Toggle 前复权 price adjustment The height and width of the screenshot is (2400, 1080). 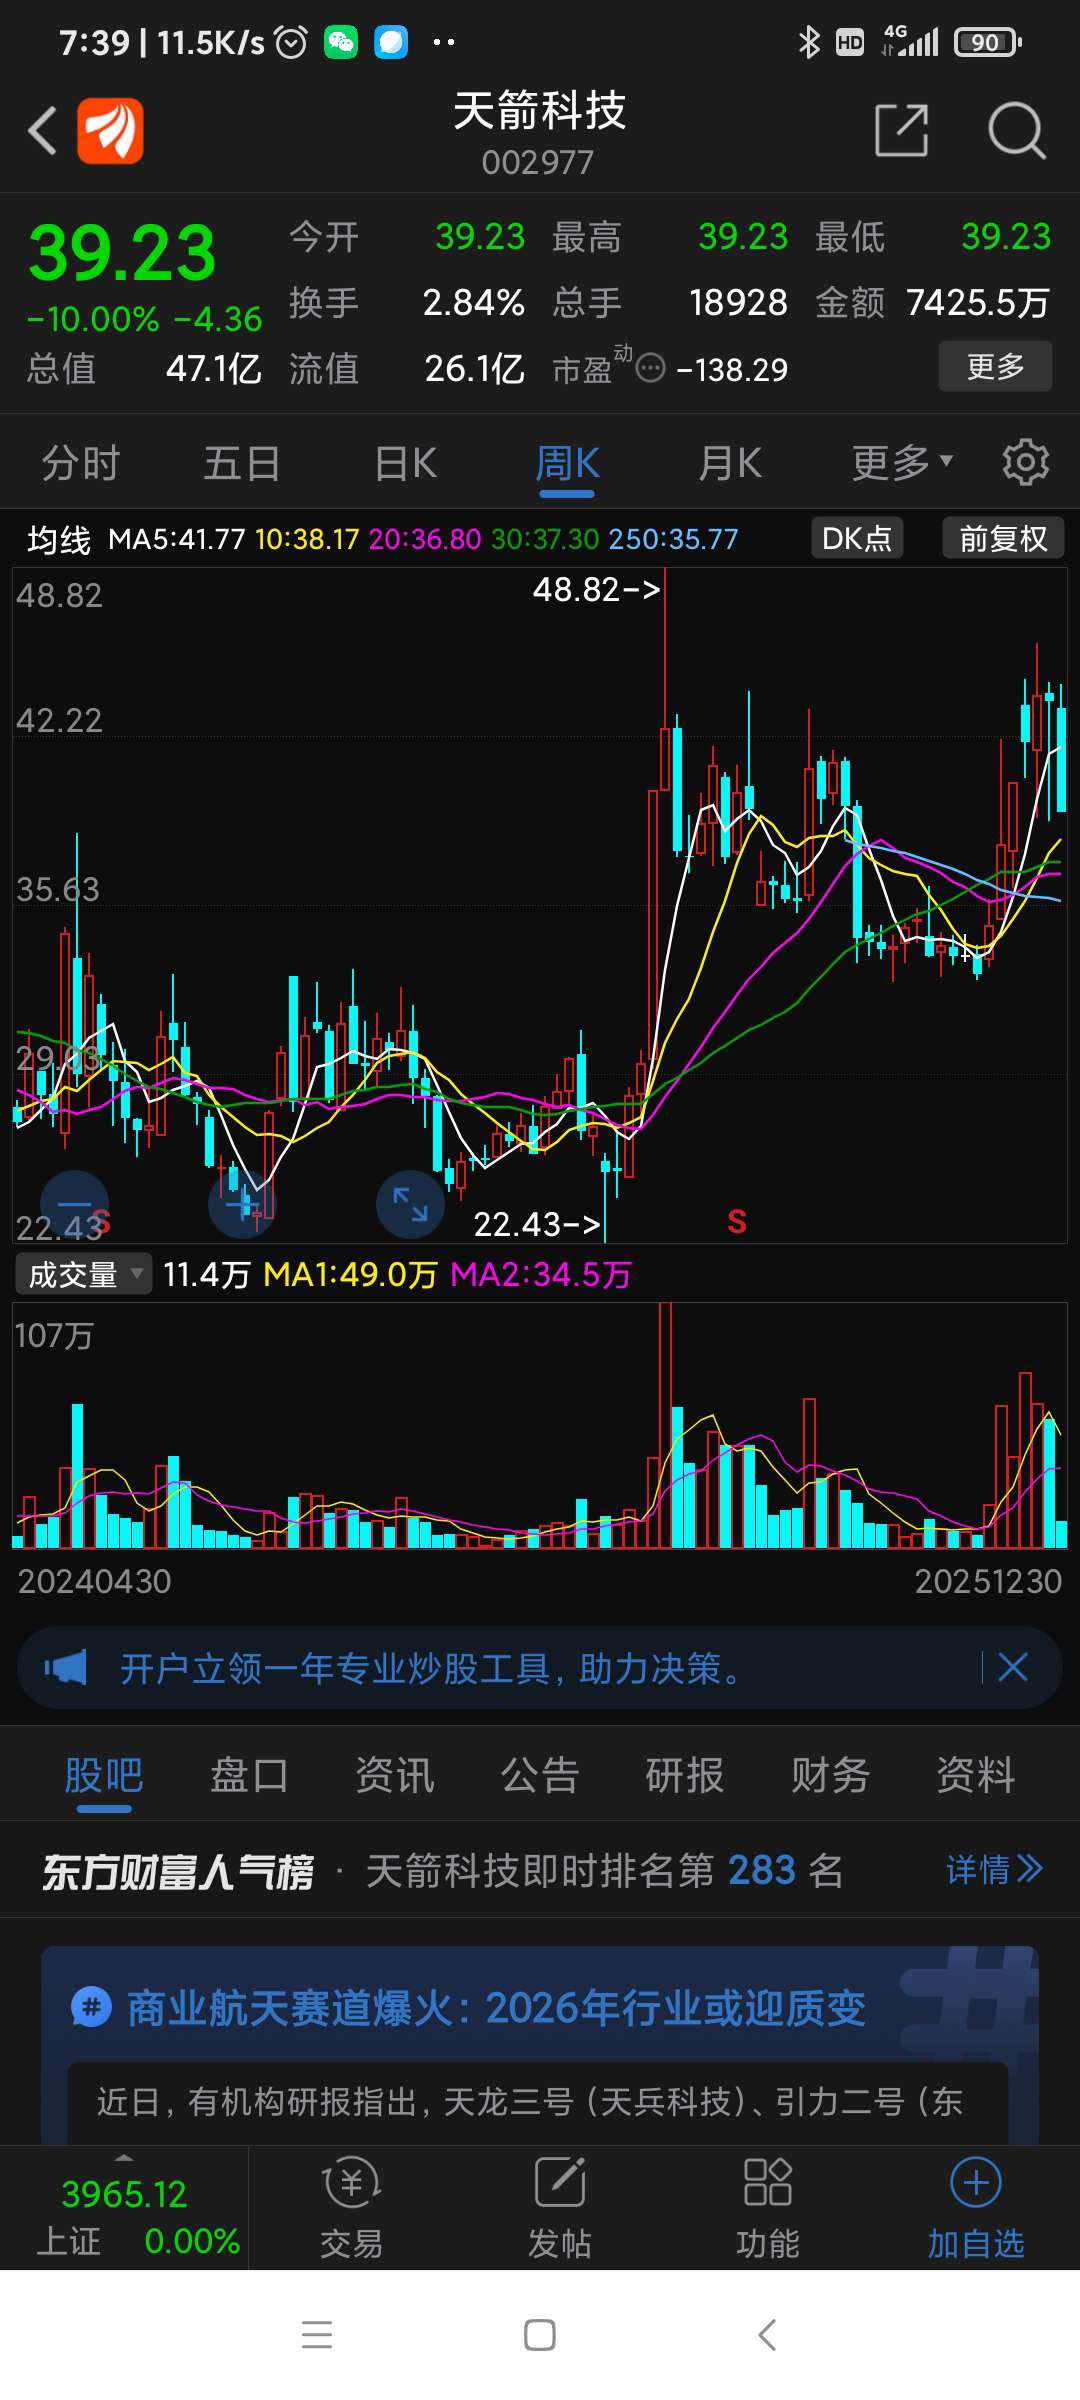pos(1003,538)
